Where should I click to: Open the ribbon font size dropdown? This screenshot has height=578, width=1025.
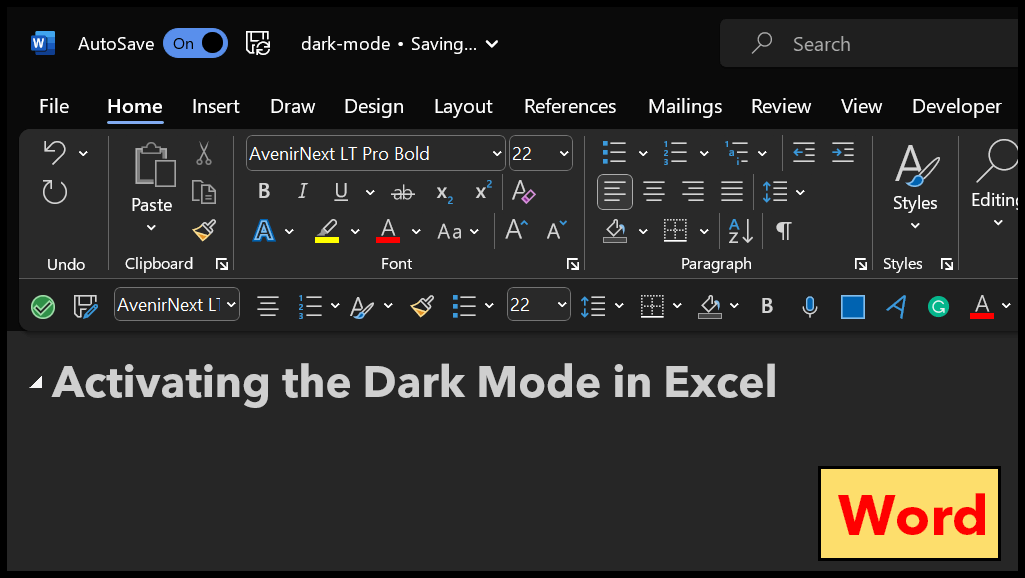coord(563,154)
